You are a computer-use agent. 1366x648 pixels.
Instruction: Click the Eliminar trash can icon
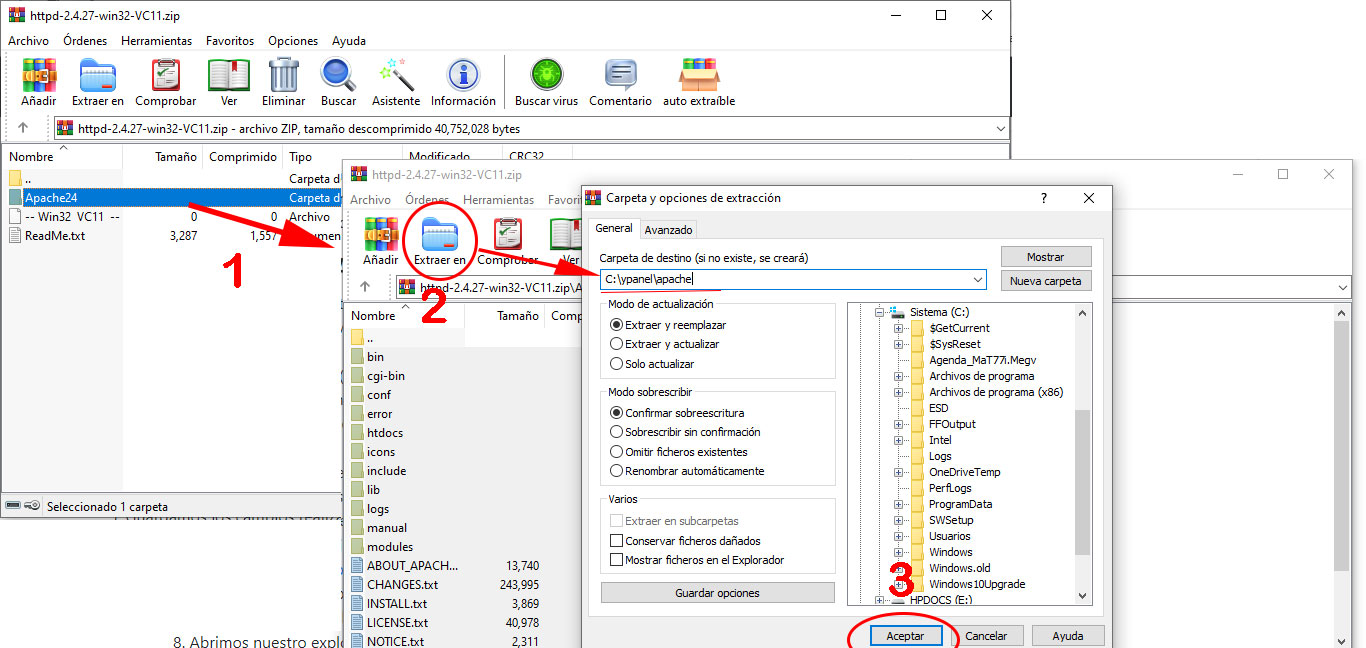click(x=284, y=82)
